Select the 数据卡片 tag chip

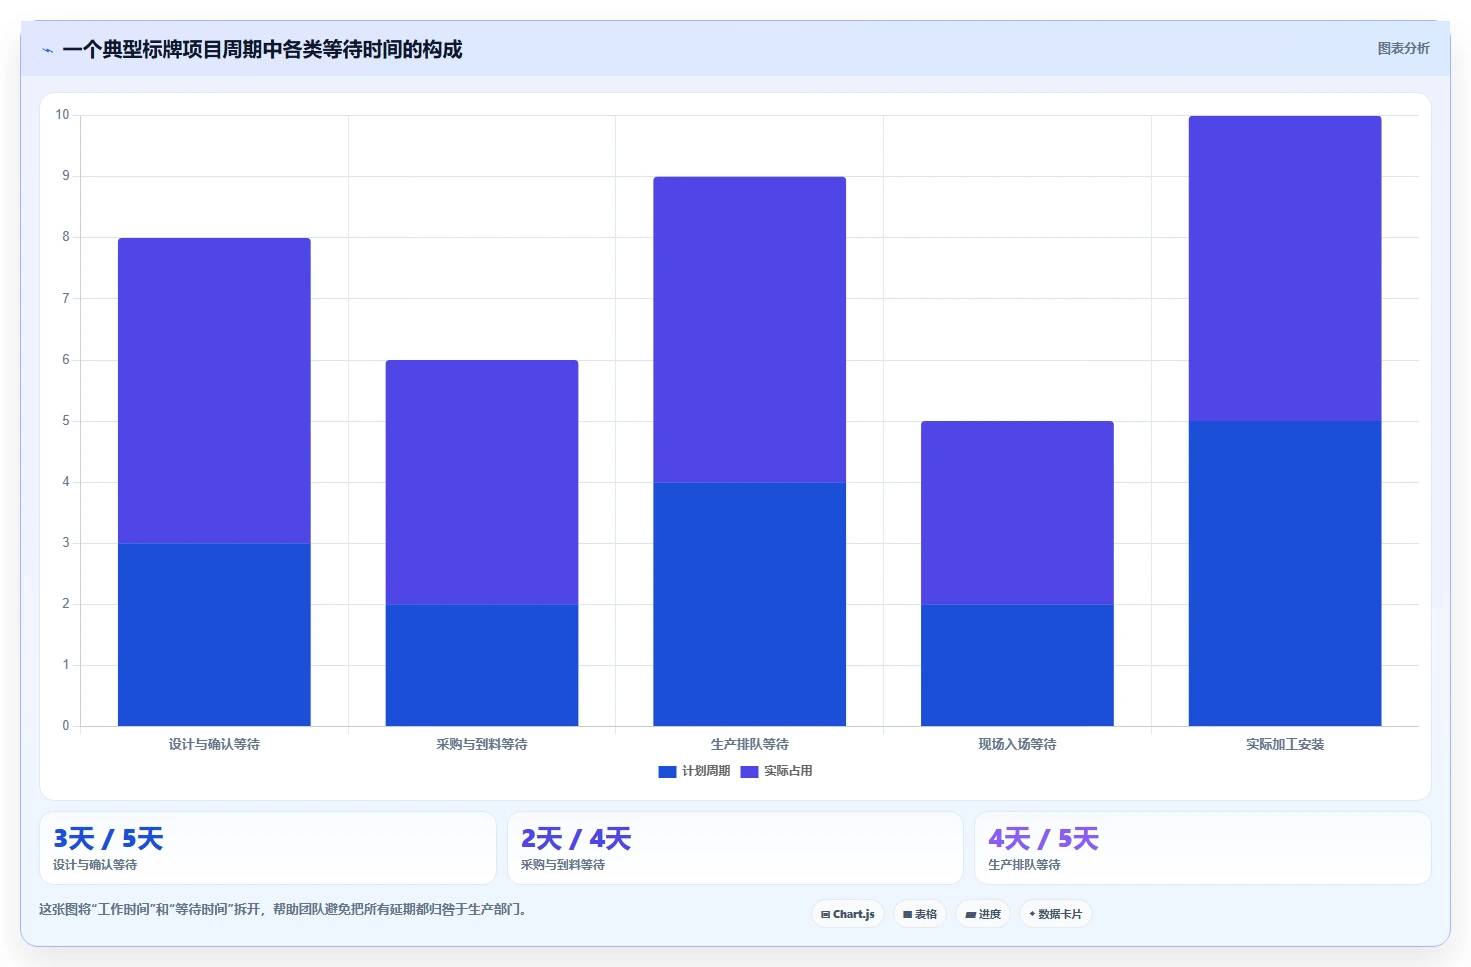(x=1055, y=914)
